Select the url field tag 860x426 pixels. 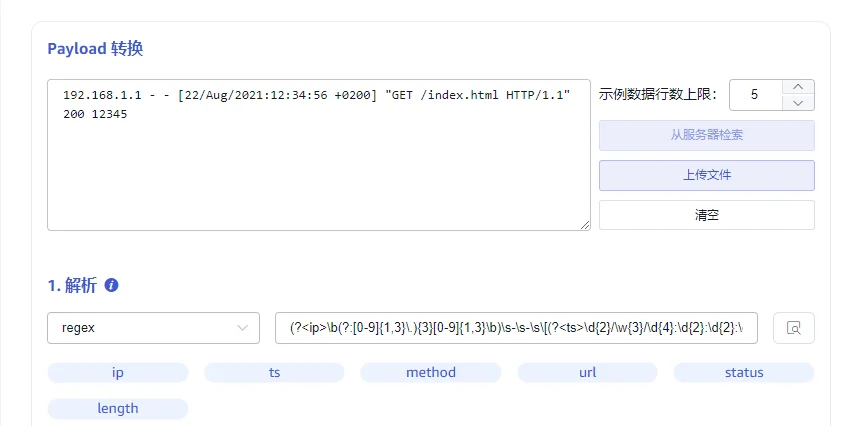587,373
